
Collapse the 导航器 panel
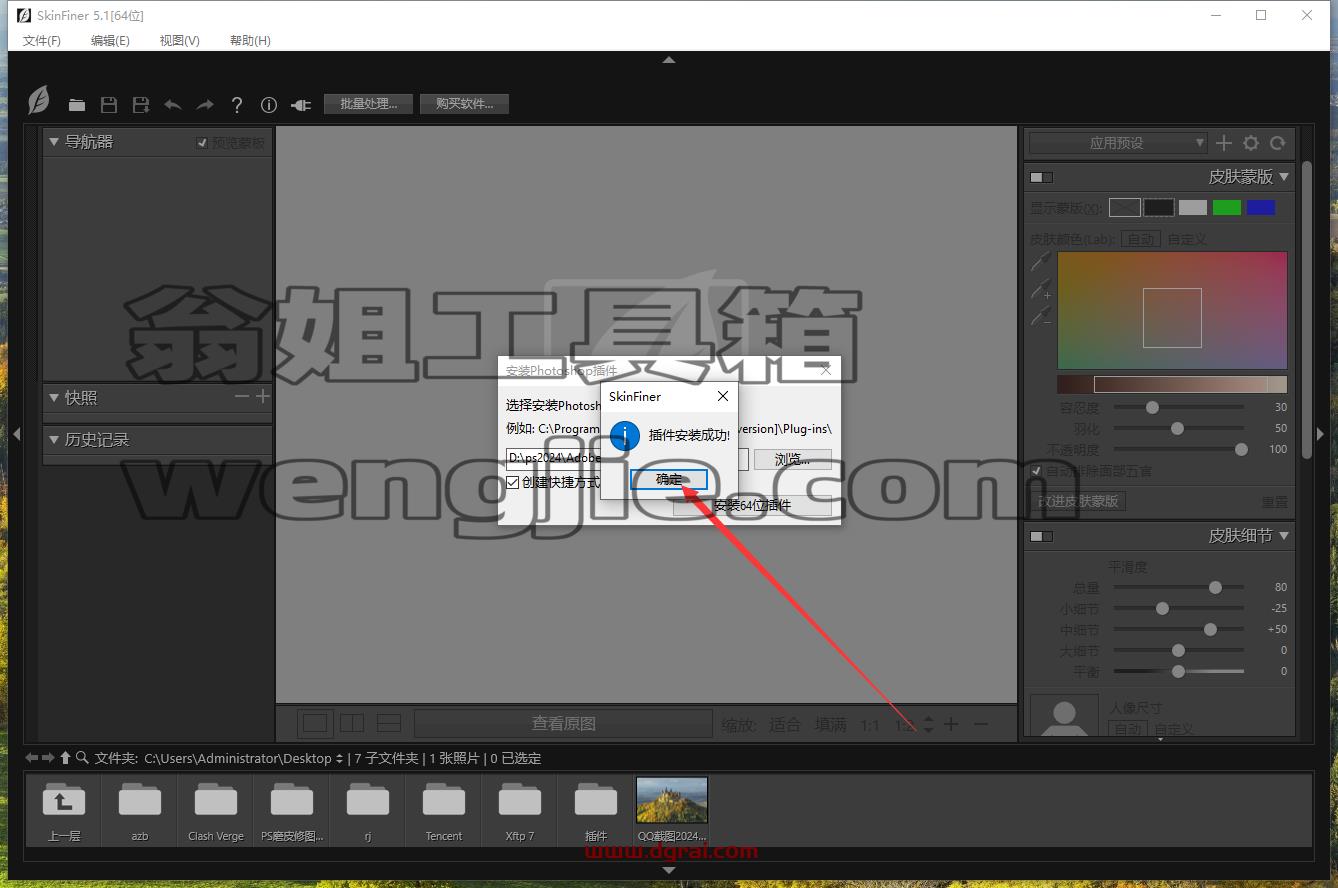tap(54, 142)
